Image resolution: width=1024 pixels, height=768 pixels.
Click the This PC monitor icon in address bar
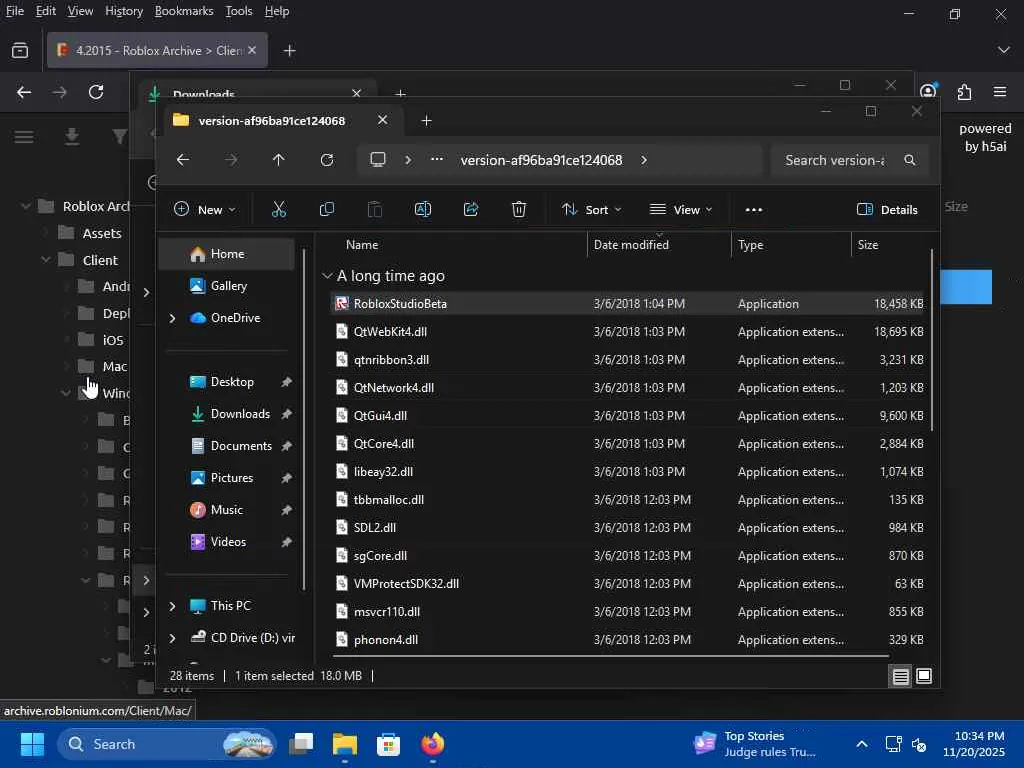pos(378,160)
